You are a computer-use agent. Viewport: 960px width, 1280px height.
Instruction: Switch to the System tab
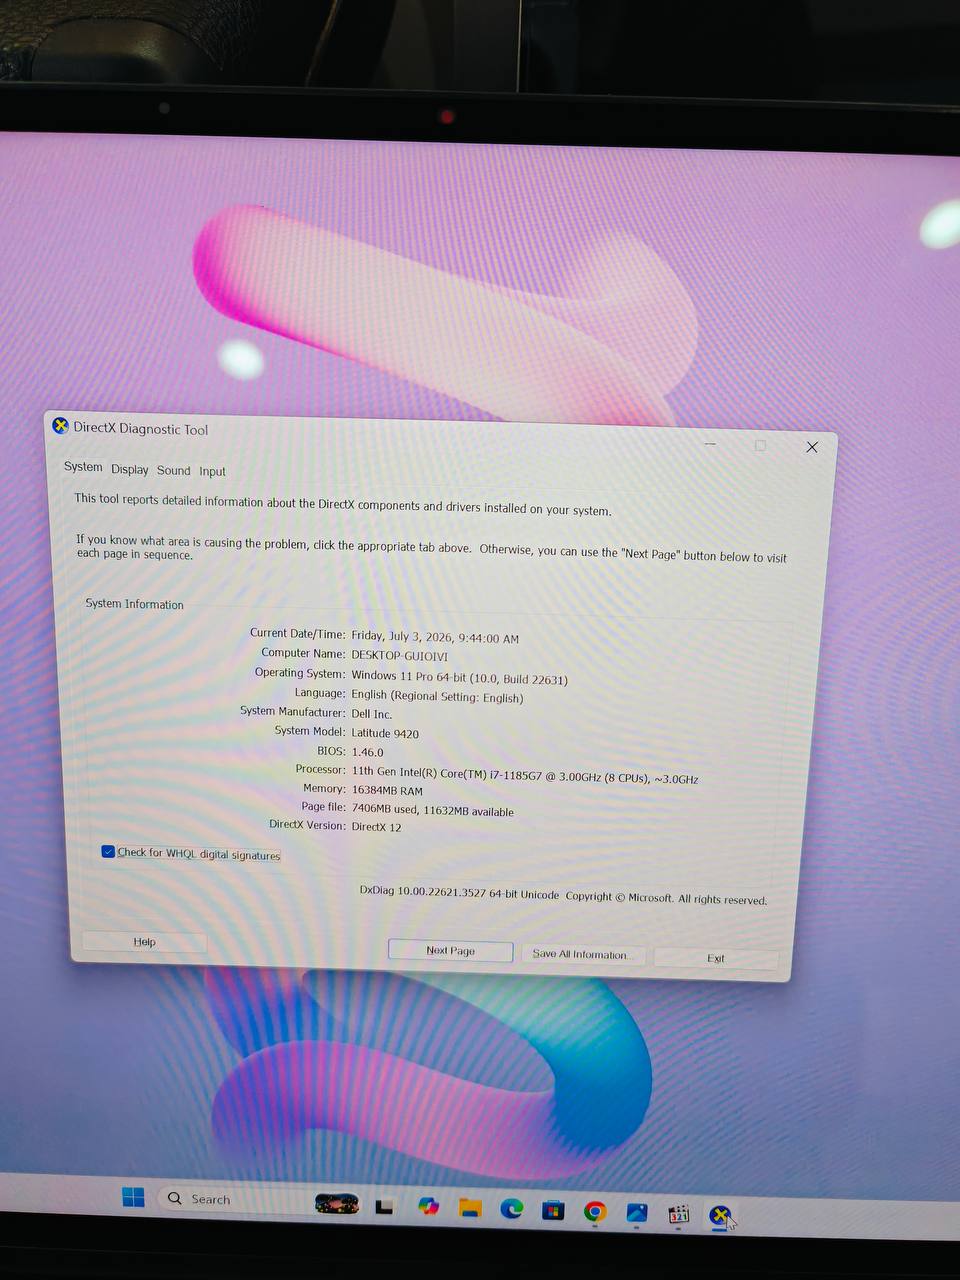click(x=83, y=467)
